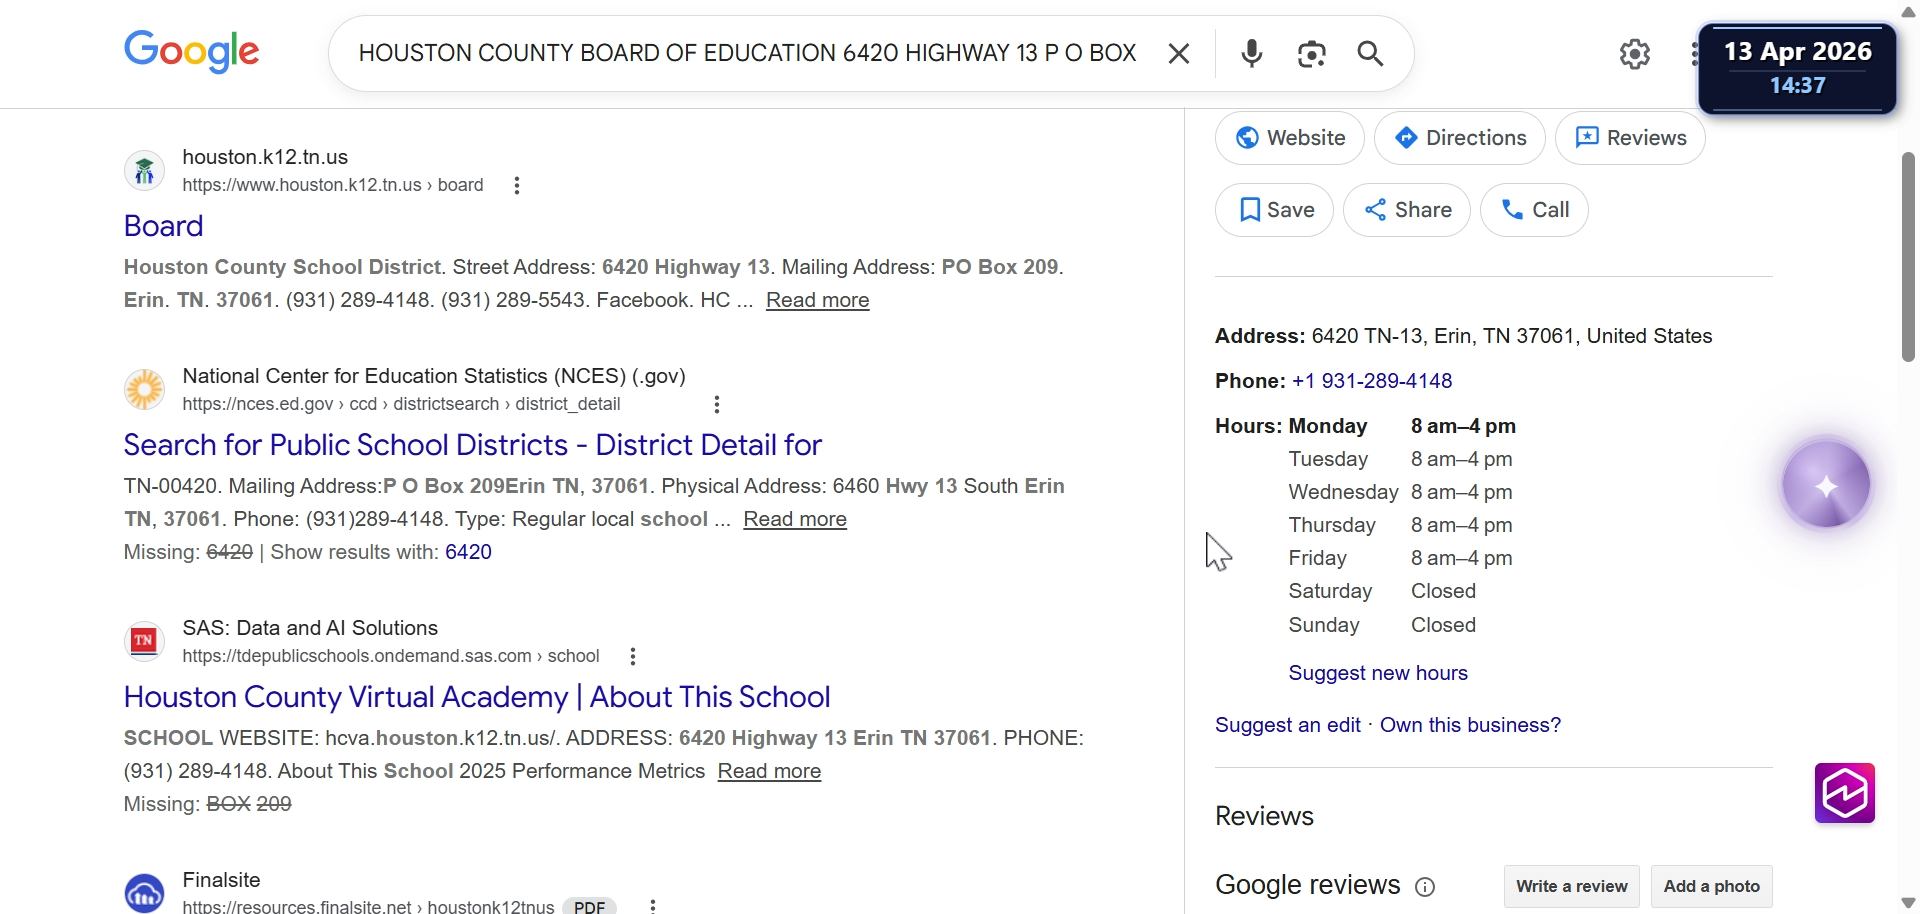This screenshot has width=1920, height=914.
Task: Open quick settings gear icon
Action: click(x=1635, y=54)
